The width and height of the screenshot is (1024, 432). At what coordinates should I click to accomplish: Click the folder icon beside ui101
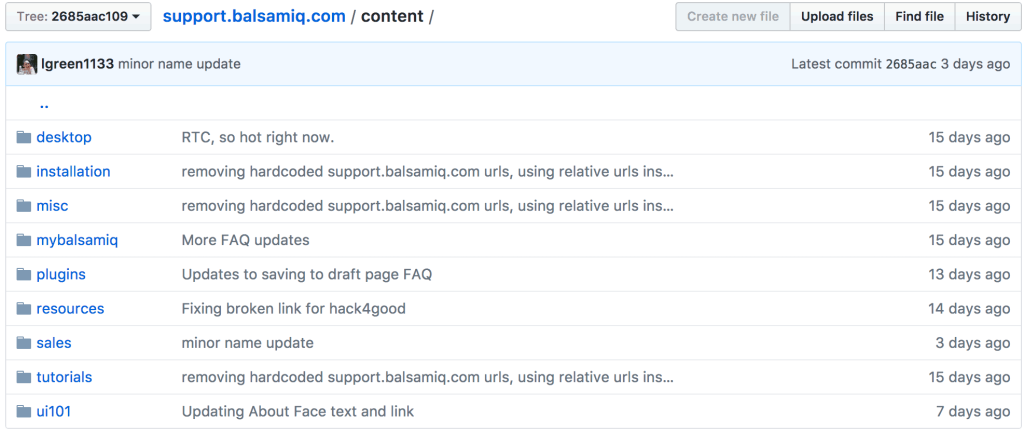tap(24, 411)
